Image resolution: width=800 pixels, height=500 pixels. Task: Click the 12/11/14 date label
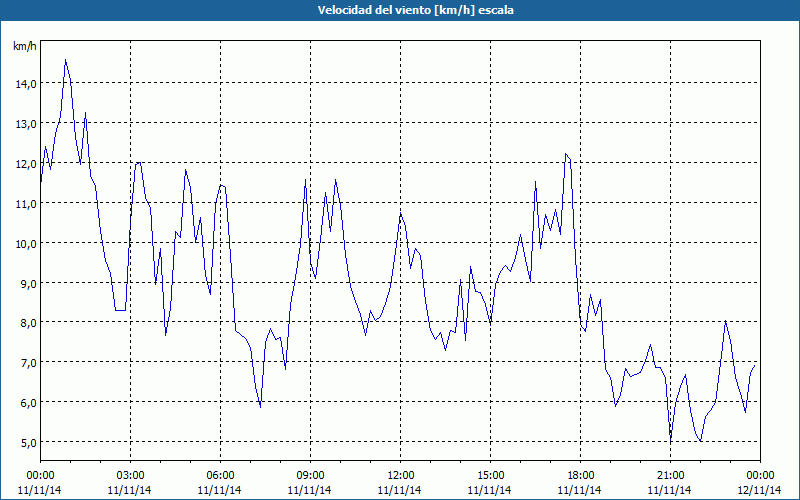click(760, 490)
